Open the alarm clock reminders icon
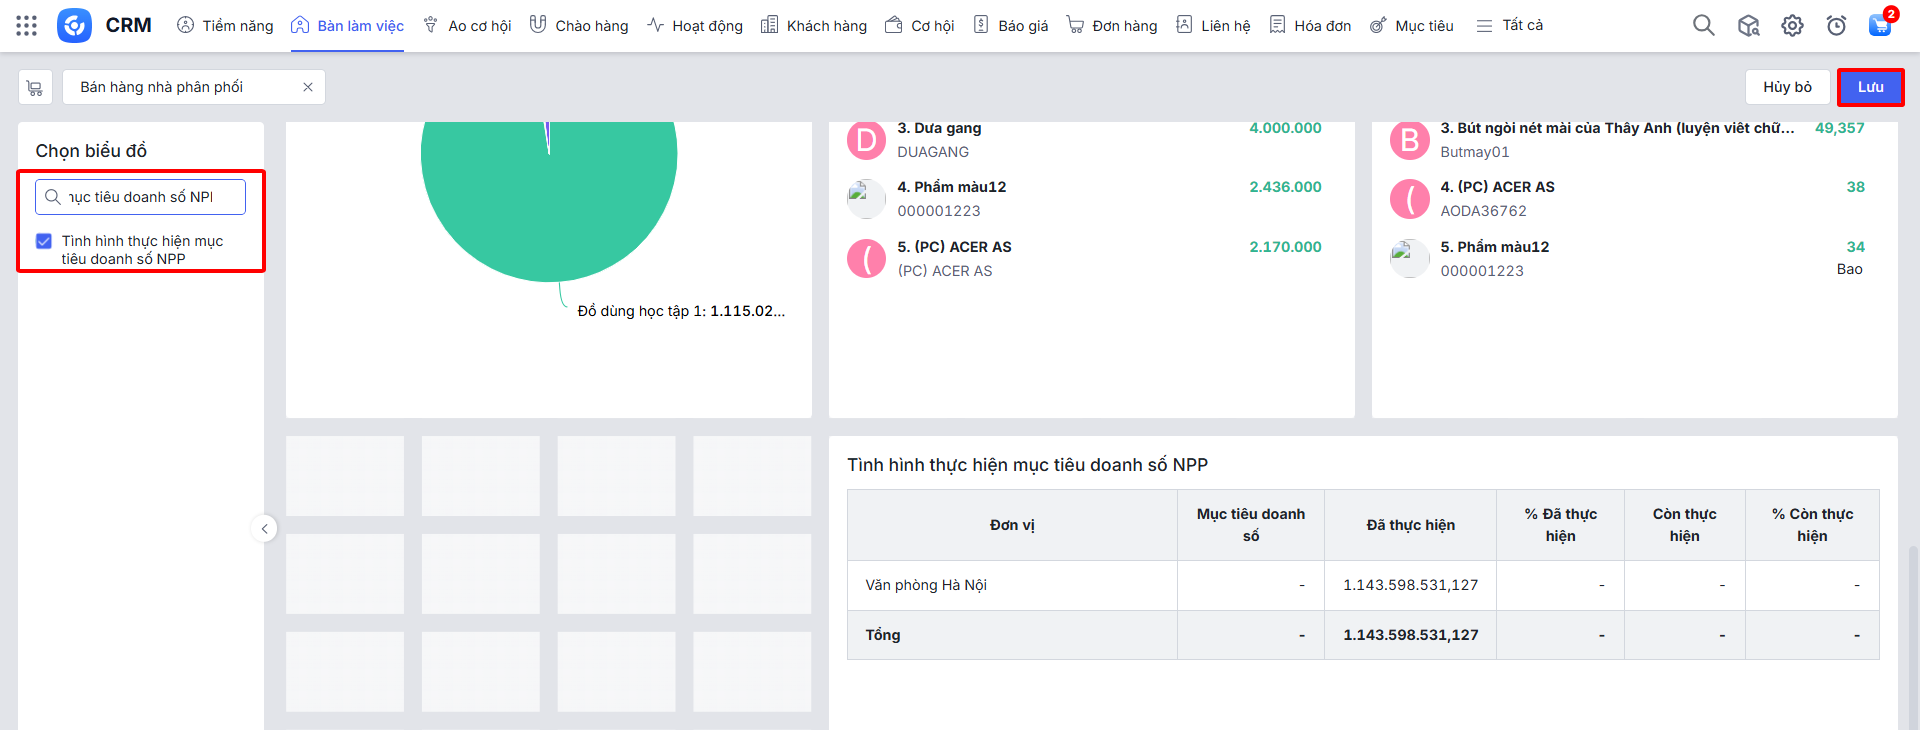The height and width of the screenshot is (730, 1920). 1836,26
